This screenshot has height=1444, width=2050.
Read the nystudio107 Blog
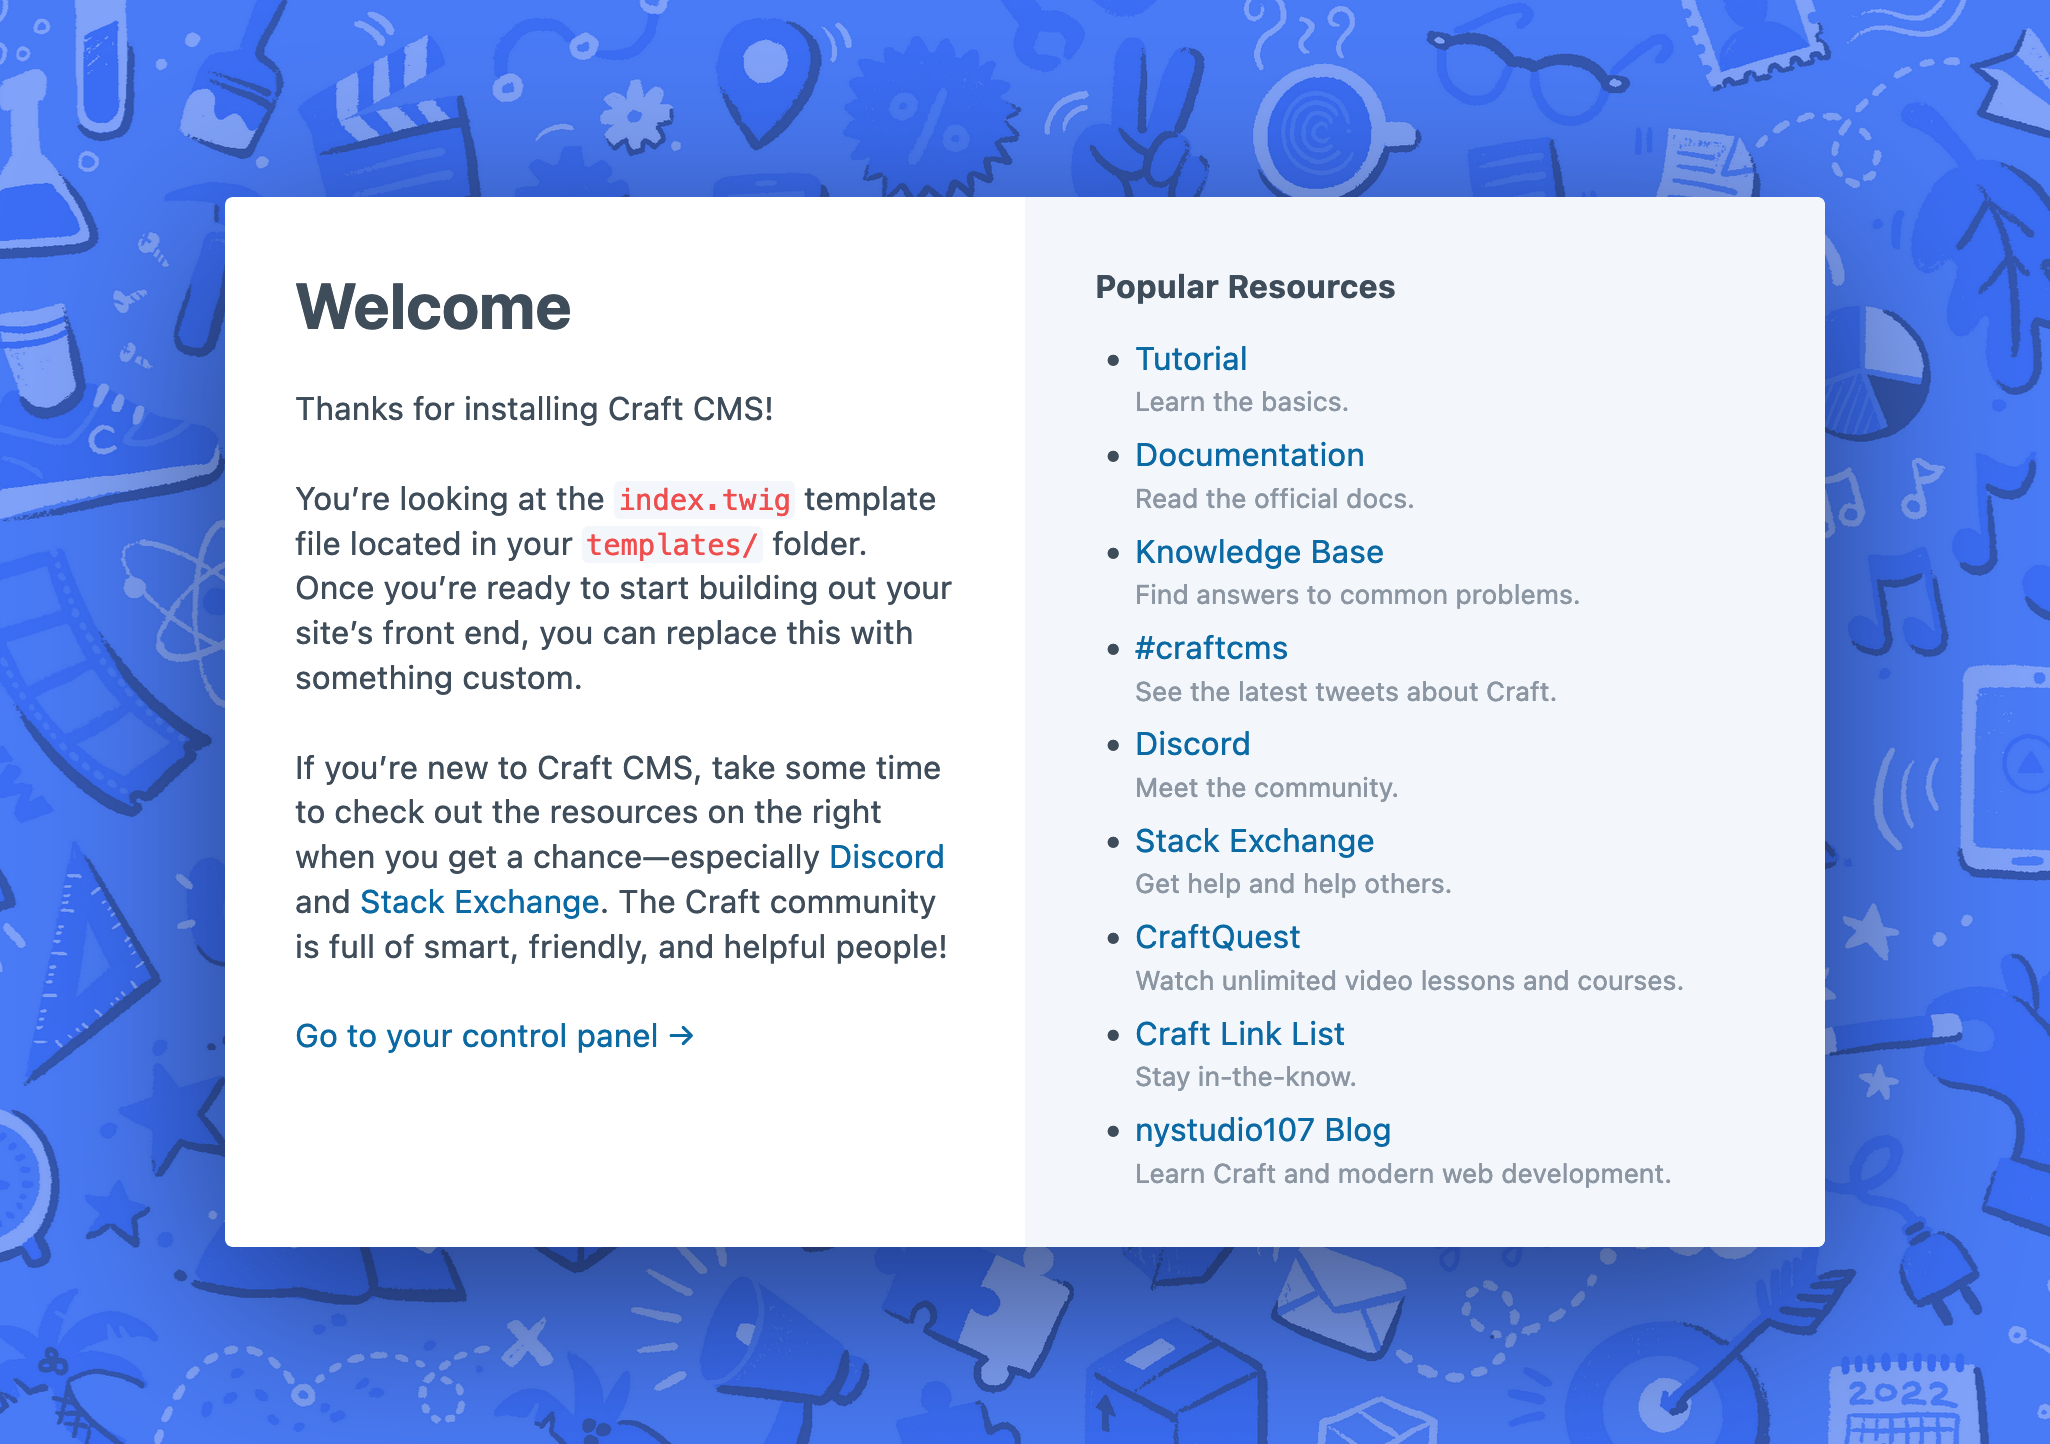click(x=1262, y=1130)
